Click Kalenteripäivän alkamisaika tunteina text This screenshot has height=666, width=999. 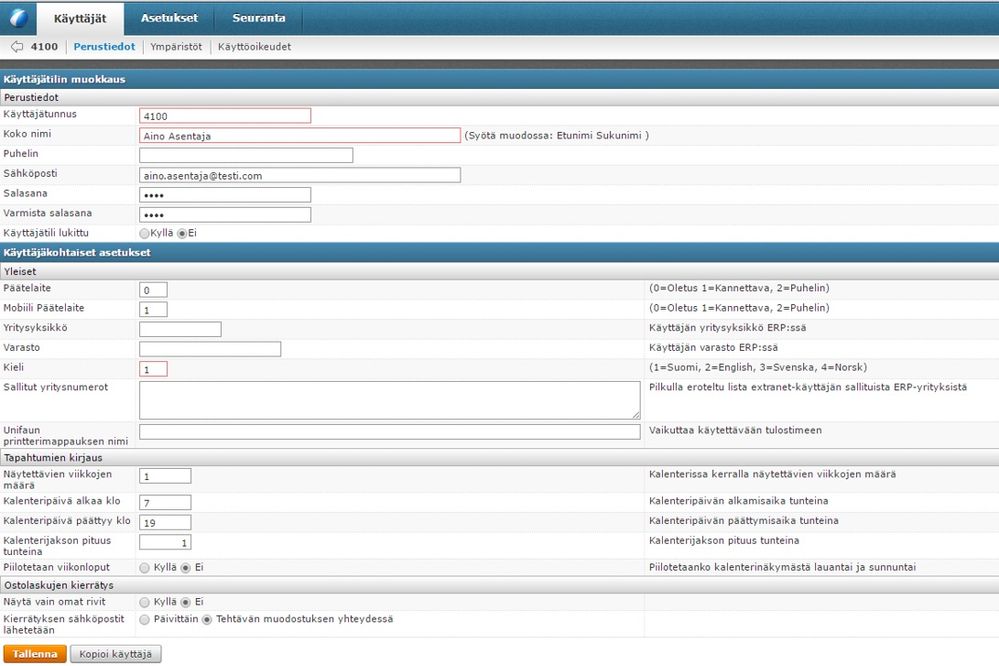(x=738, y=501)
